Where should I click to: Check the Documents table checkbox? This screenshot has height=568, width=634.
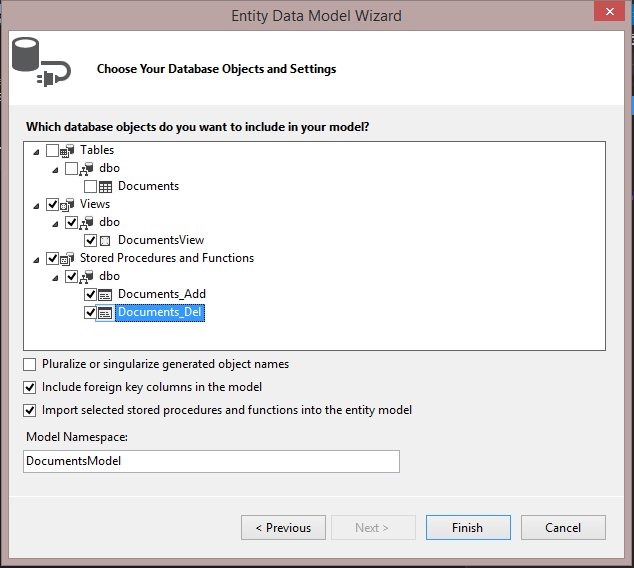tap(90, 186)
